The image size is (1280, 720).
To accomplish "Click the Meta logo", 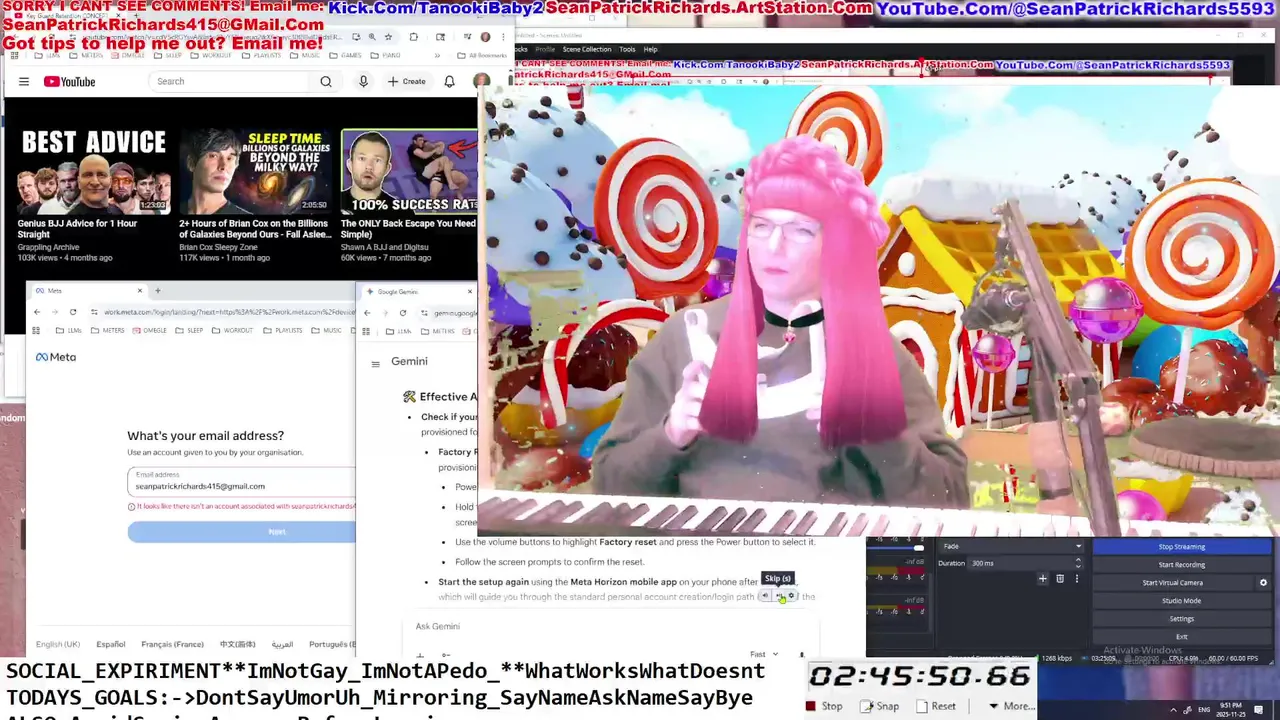I will click(56, 357).
